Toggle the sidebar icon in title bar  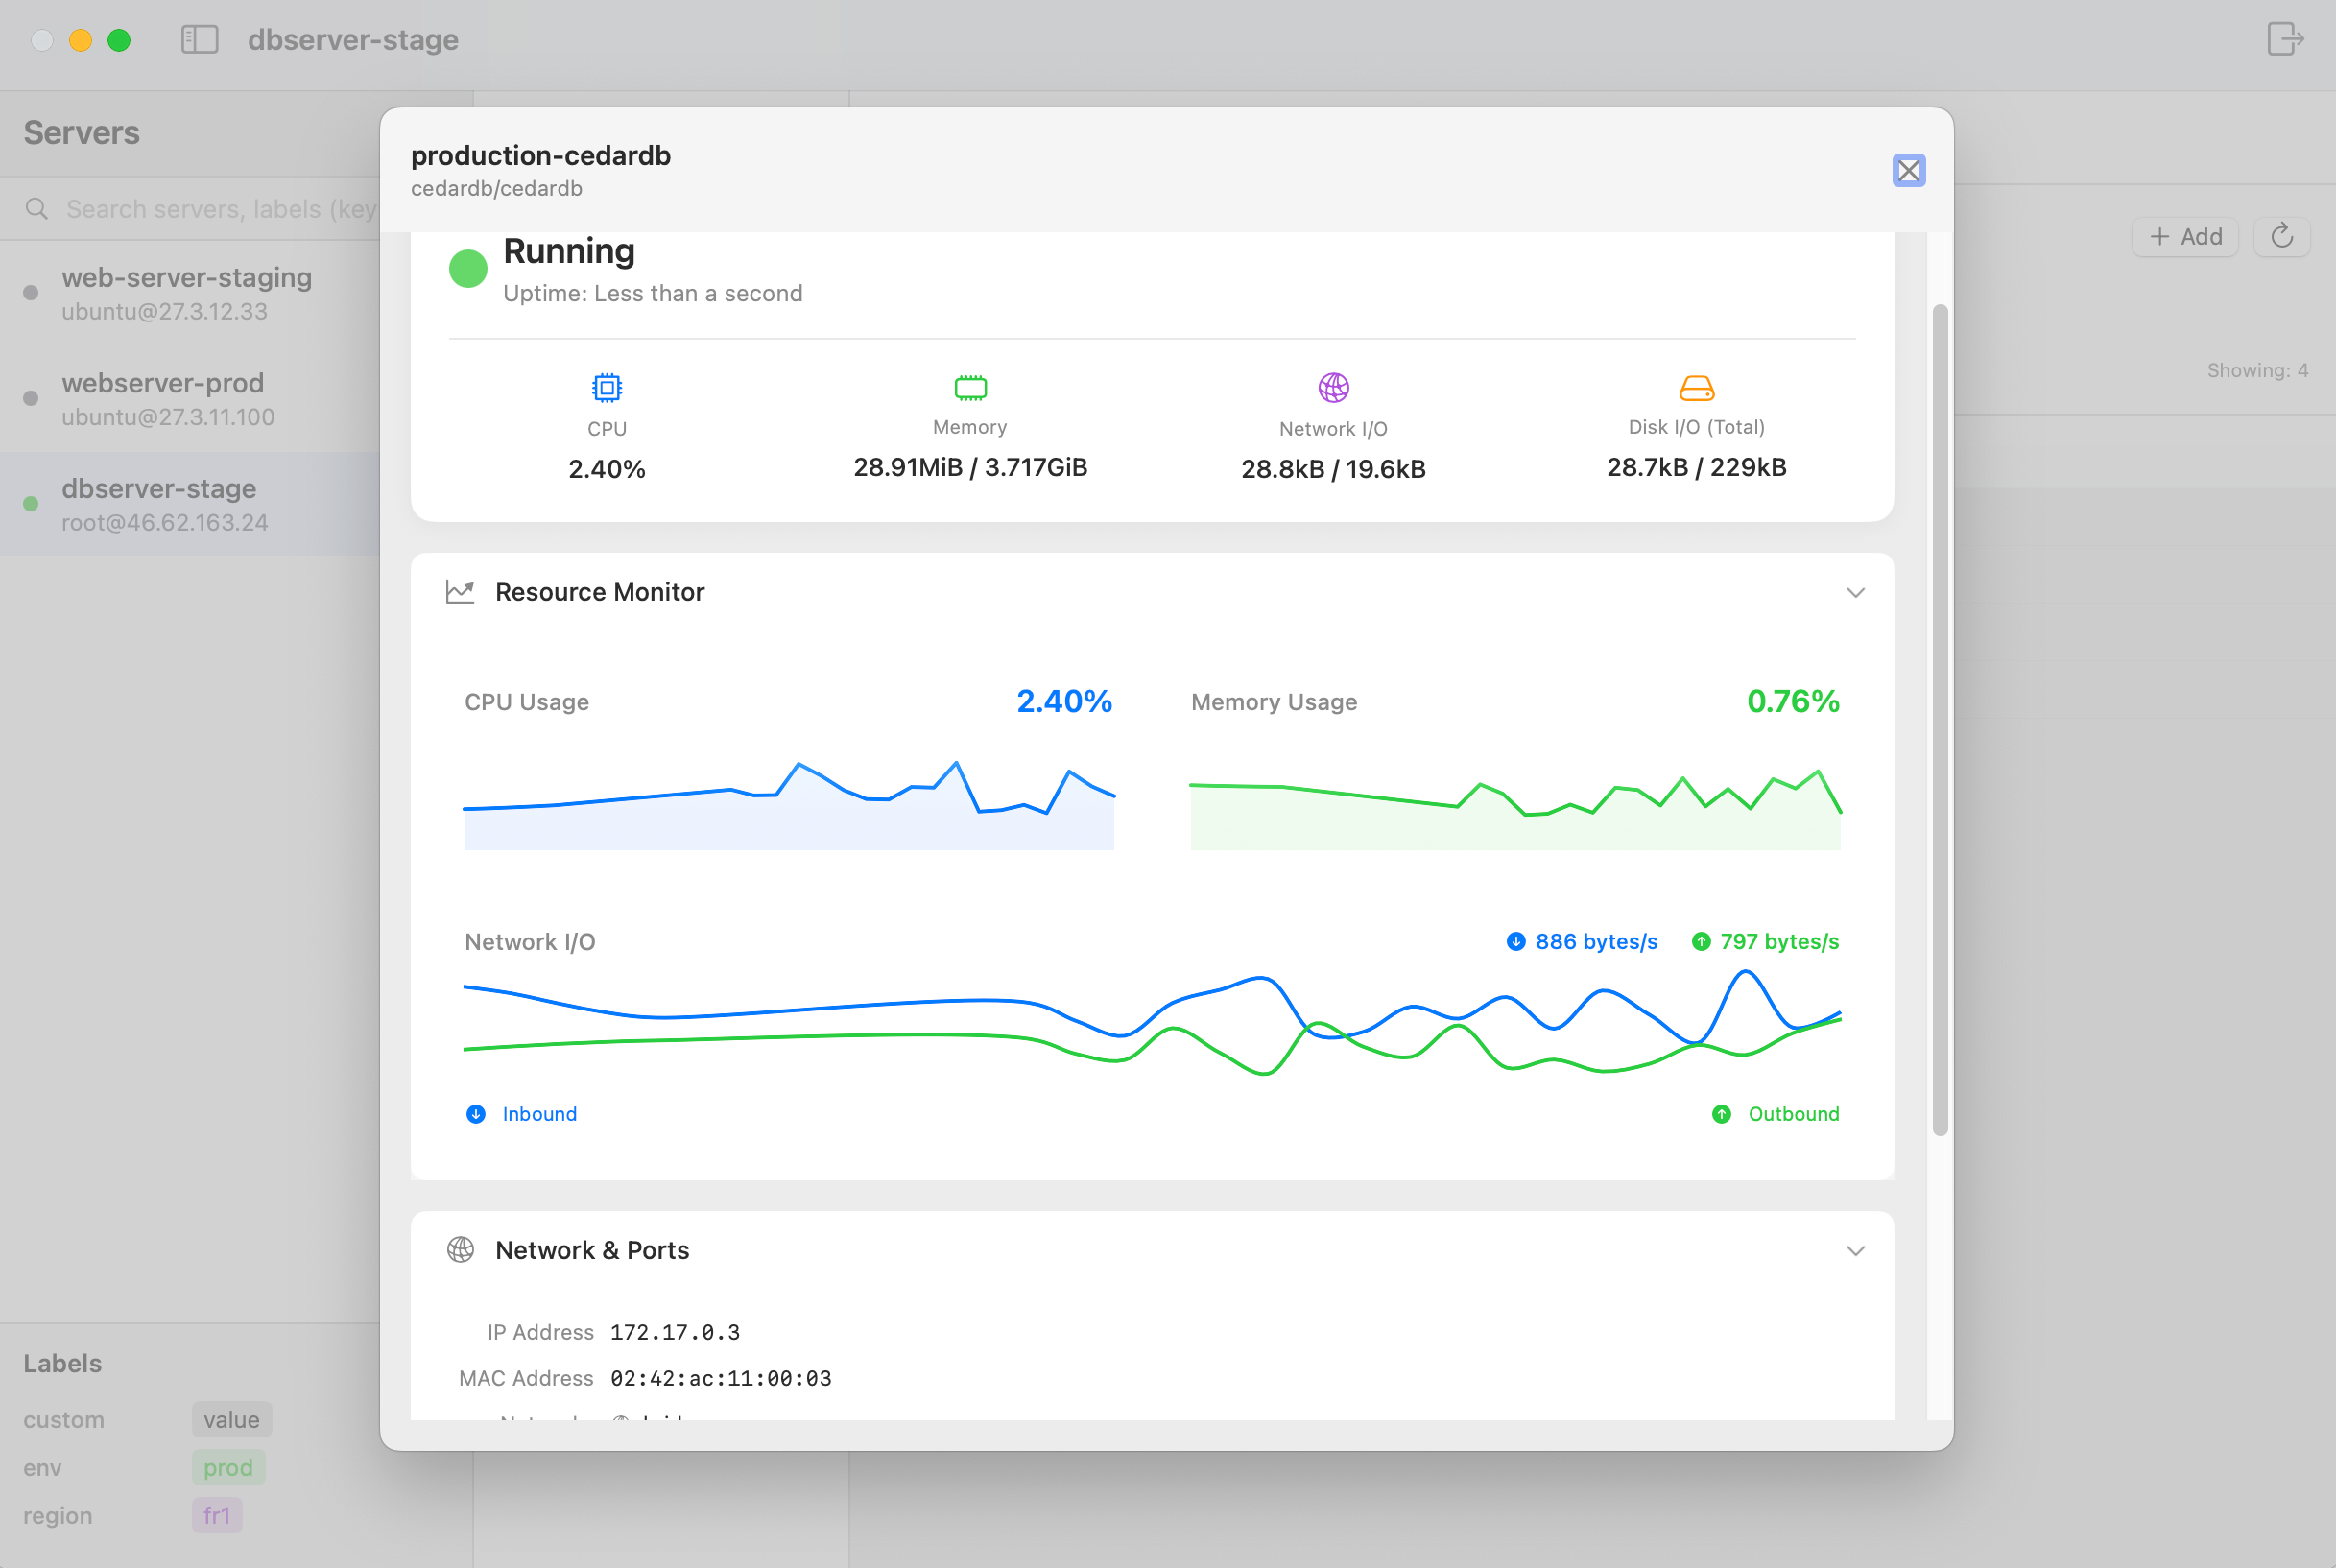click(x=200, y=40)
